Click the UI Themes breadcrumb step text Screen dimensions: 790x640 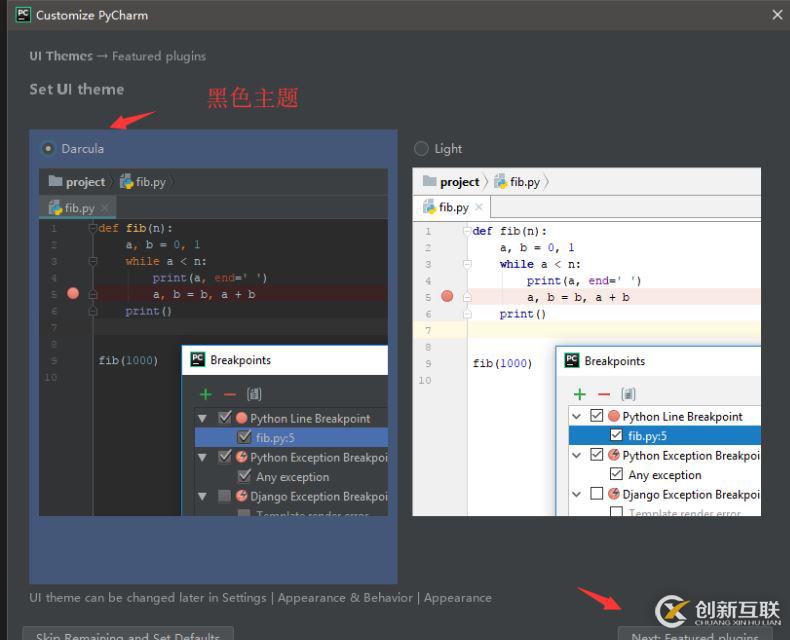(x=61, y=56)
